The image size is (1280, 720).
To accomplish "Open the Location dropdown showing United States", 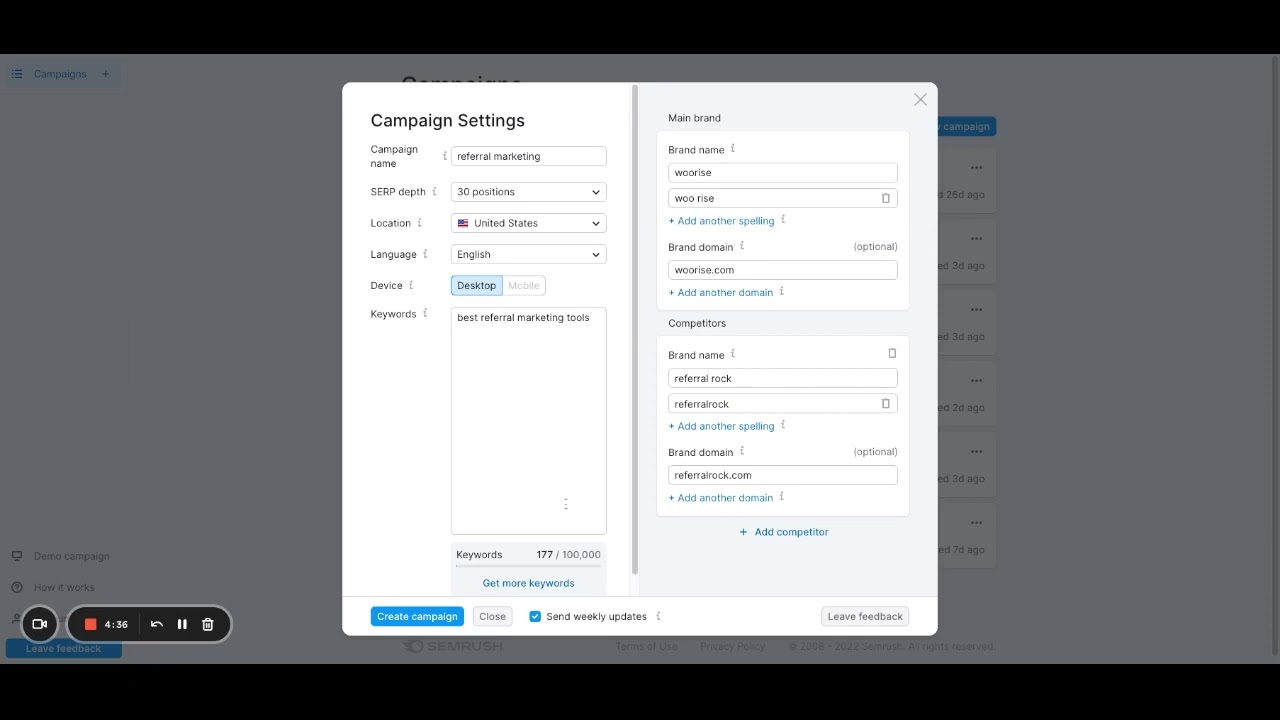I will (528, 223).
